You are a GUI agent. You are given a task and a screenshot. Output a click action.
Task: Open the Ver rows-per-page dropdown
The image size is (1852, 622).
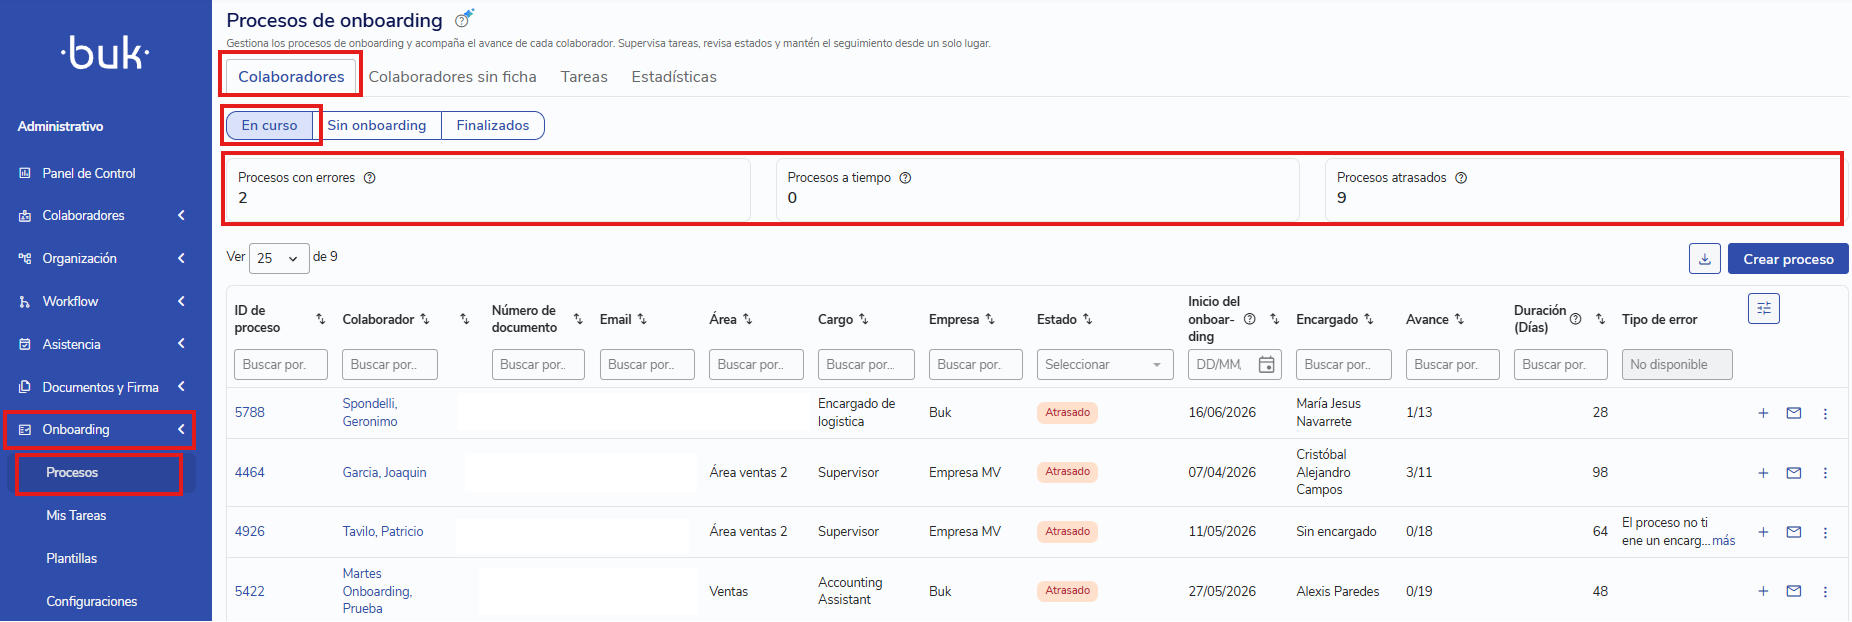[279, 258]
